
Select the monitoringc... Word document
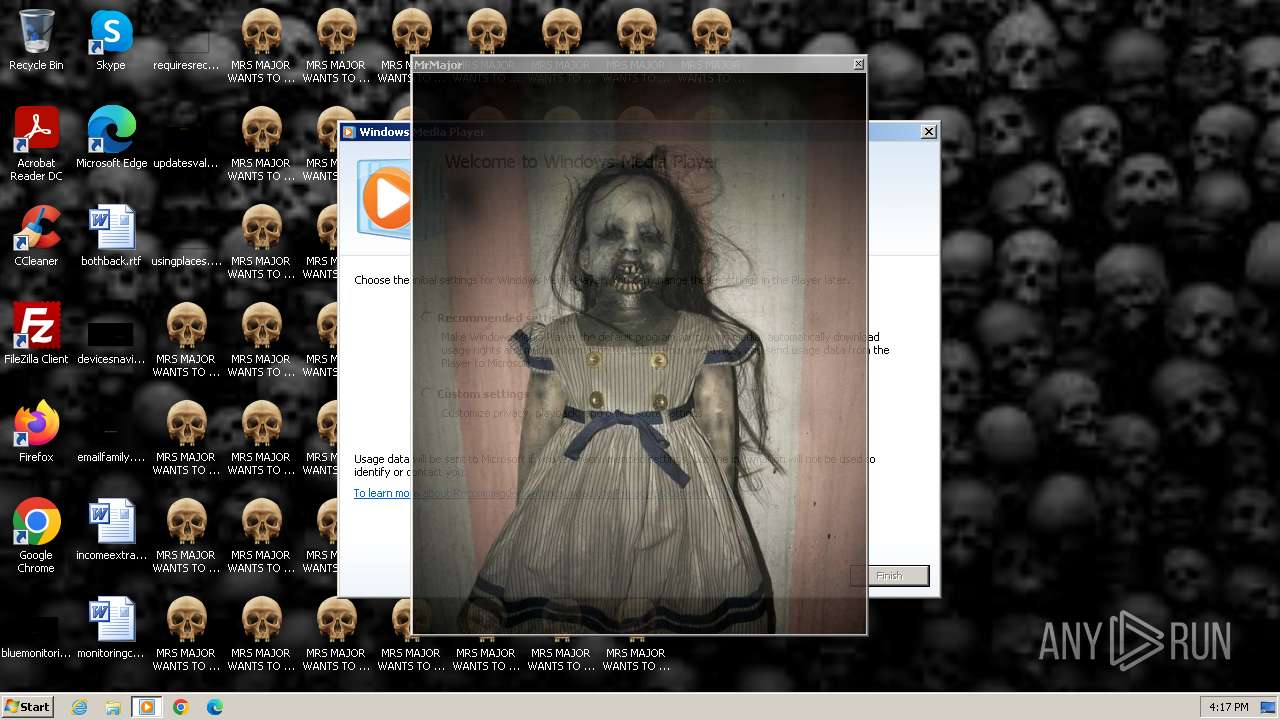(111, 628)
